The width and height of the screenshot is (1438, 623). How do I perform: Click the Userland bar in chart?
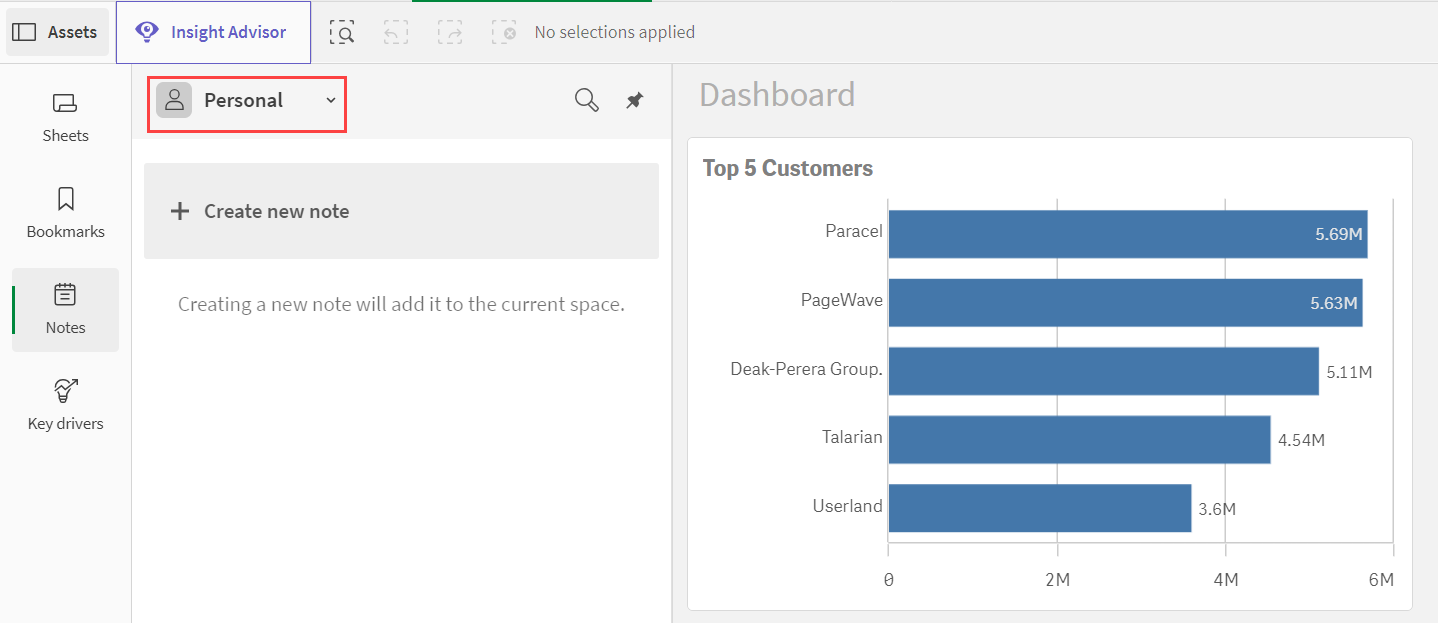pos(1039,508)
